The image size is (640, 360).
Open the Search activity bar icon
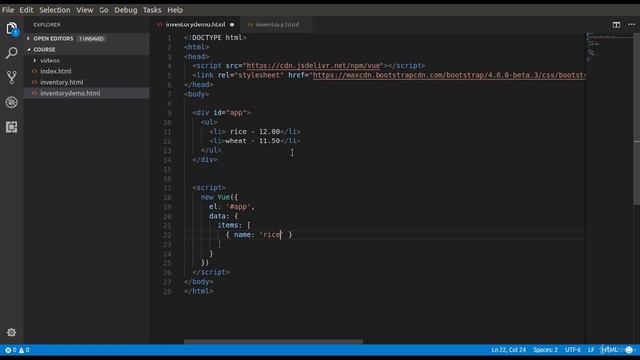[x=11, y=53]
